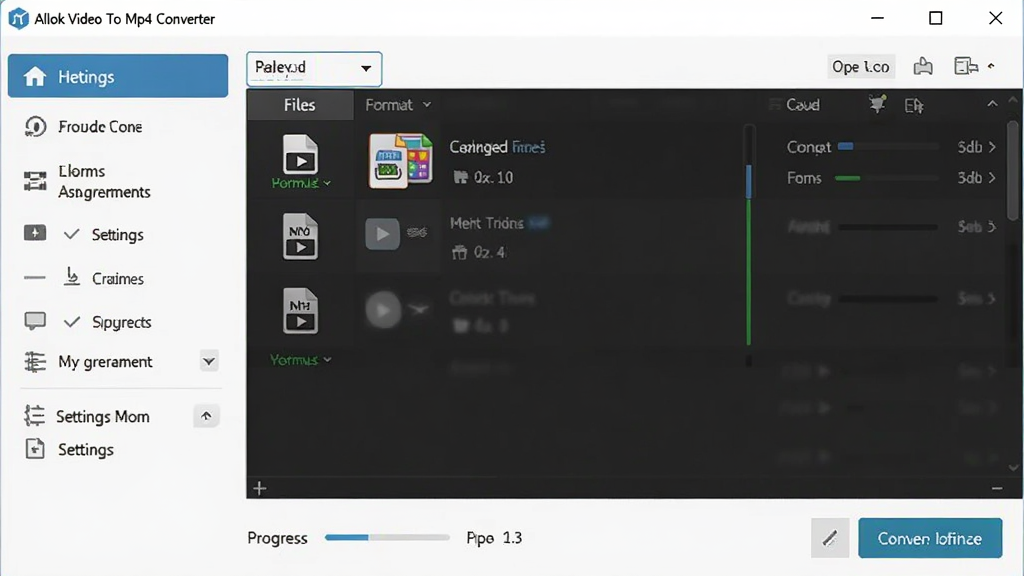Play the third blurred video item
This screenshot has width=1024, height=576.
tap(383, 310)
